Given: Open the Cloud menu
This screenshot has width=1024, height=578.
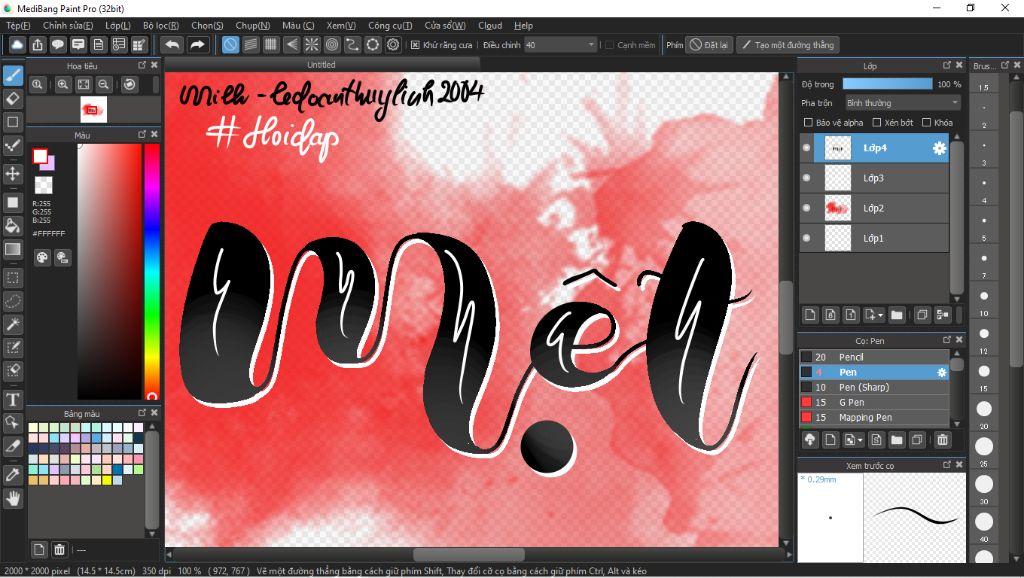Looking at the screenshot, I should (x=490, y=25).
